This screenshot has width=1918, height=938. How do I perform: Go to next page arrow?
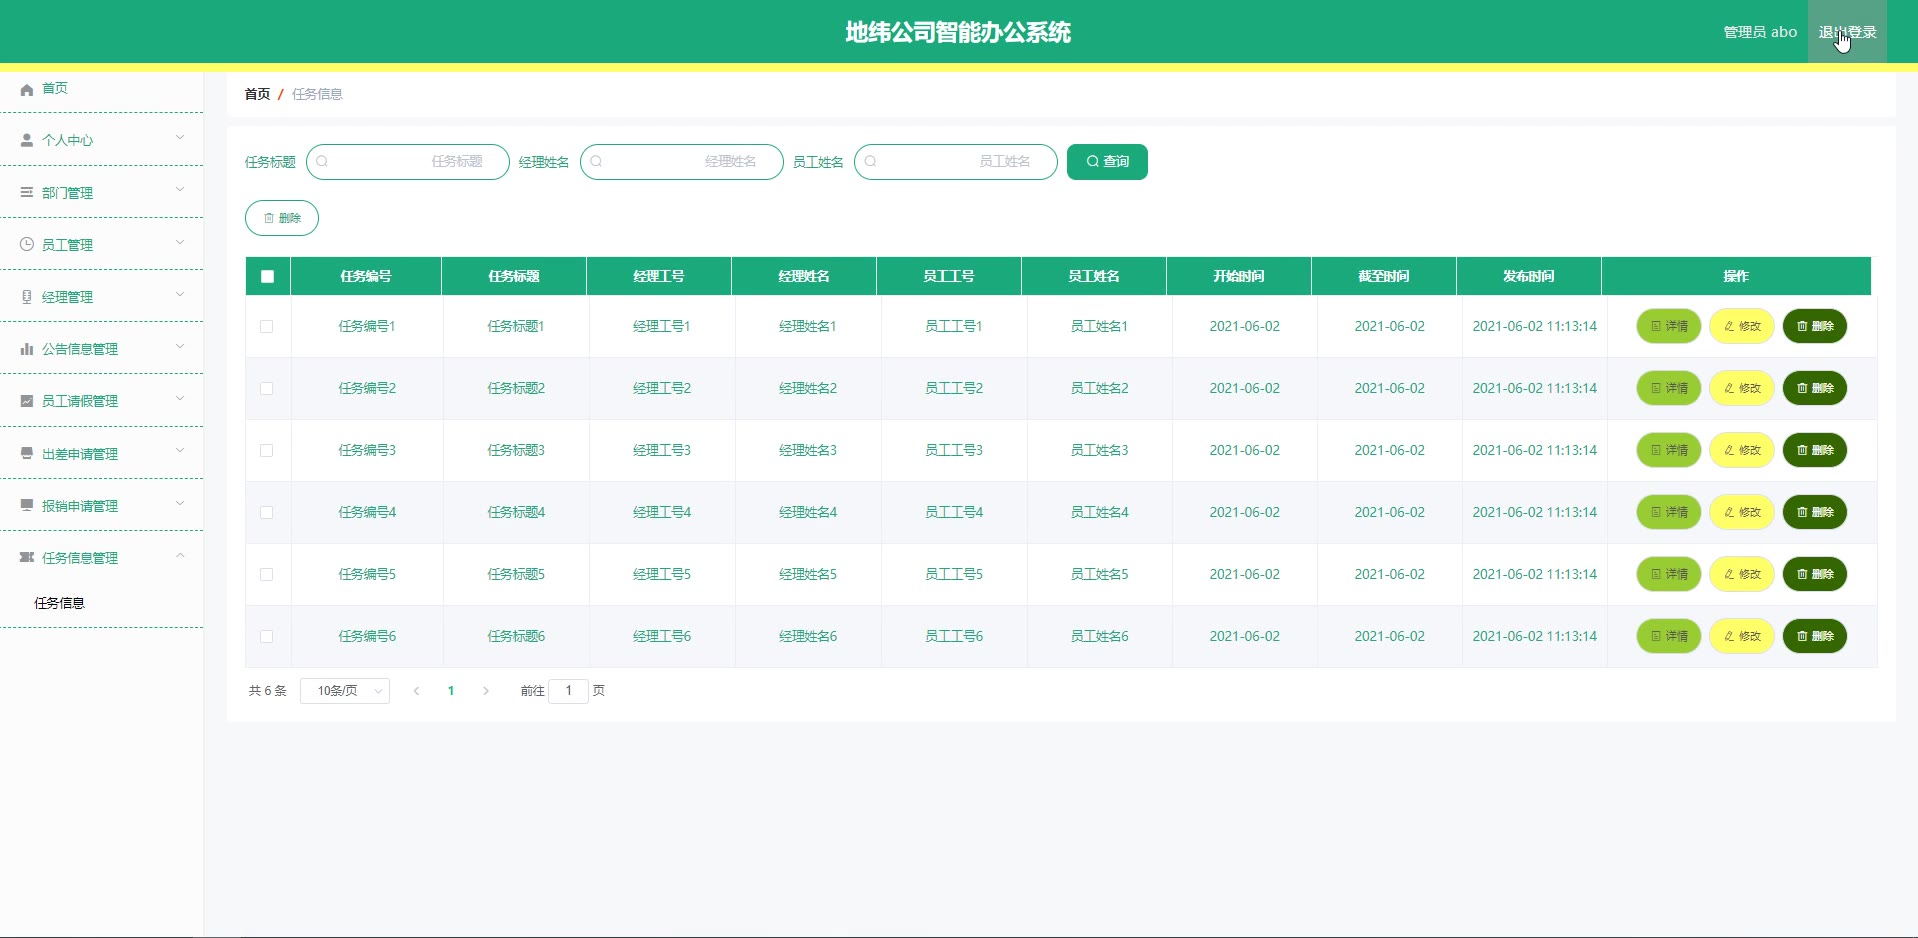[x=486, y=691]
